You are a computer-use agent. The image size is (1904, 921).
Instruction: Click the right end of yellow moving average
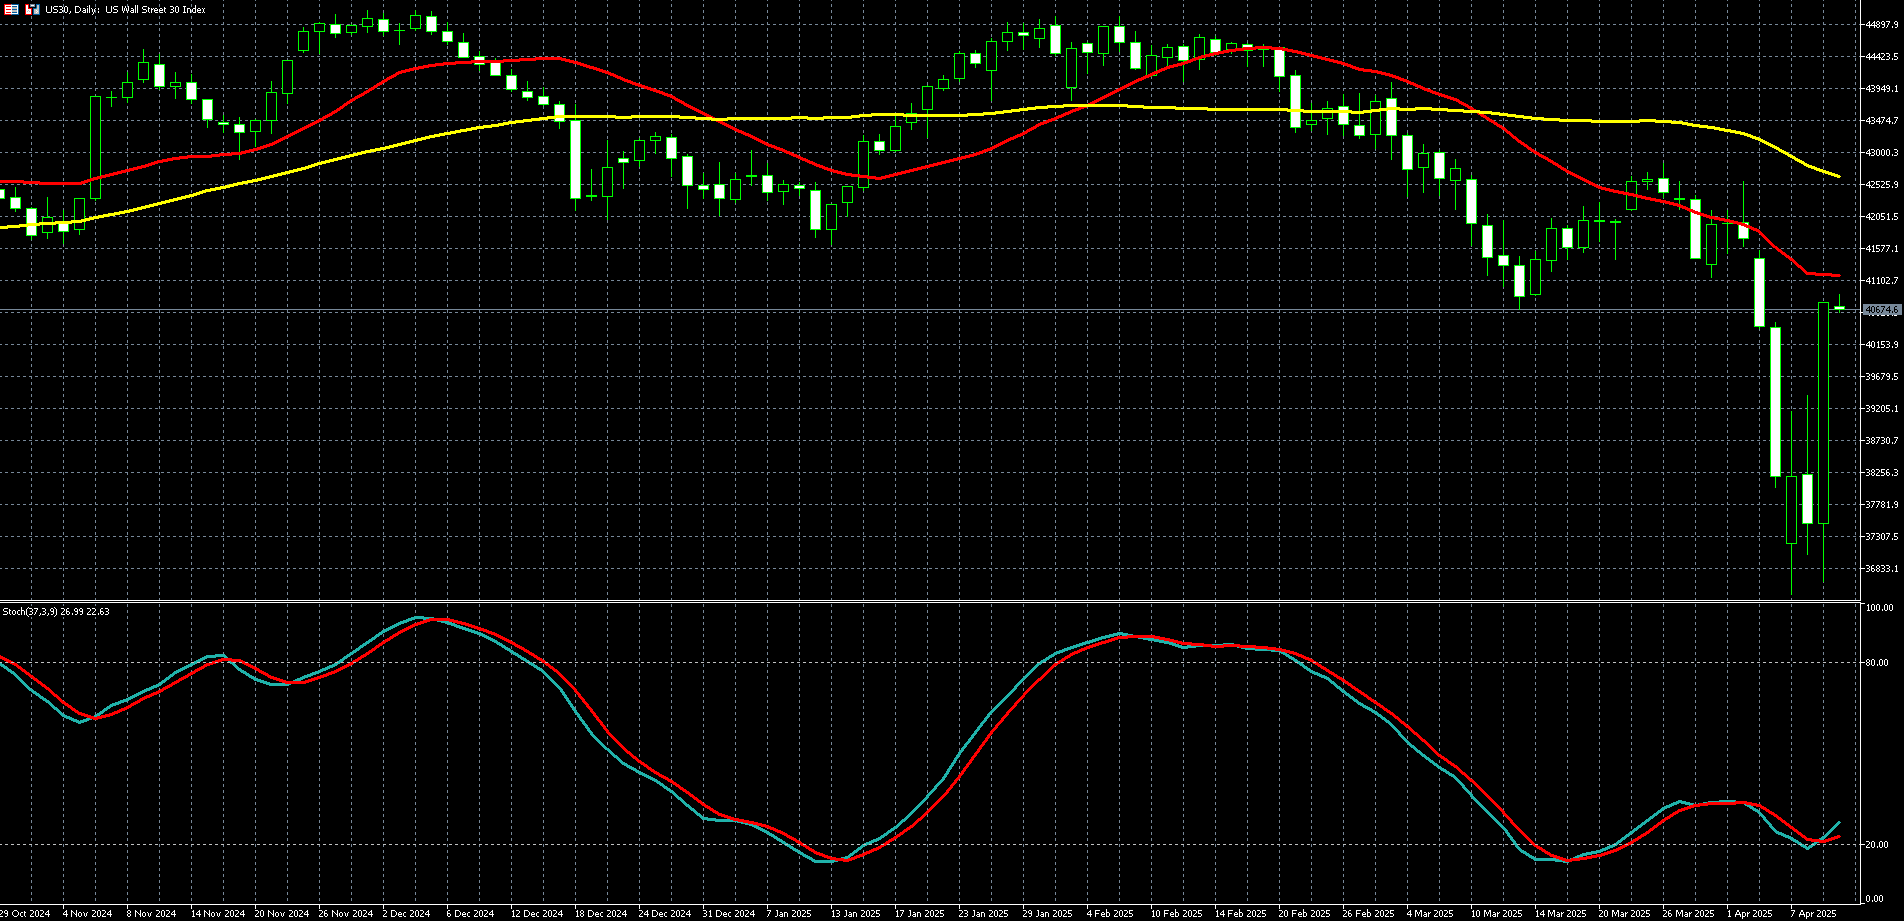(x=1838, y=177)
